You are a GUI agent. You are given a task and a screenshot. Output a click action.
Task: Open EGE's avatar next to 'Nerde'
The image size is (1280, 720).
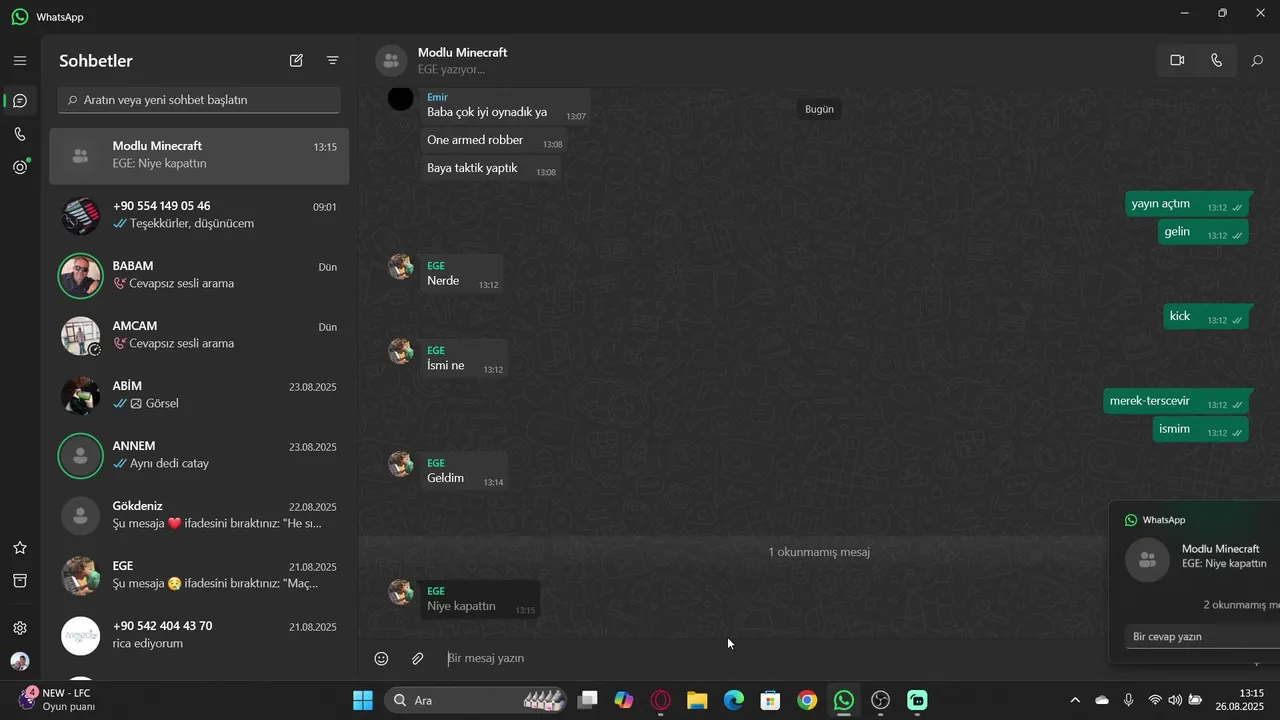(401, 267)
